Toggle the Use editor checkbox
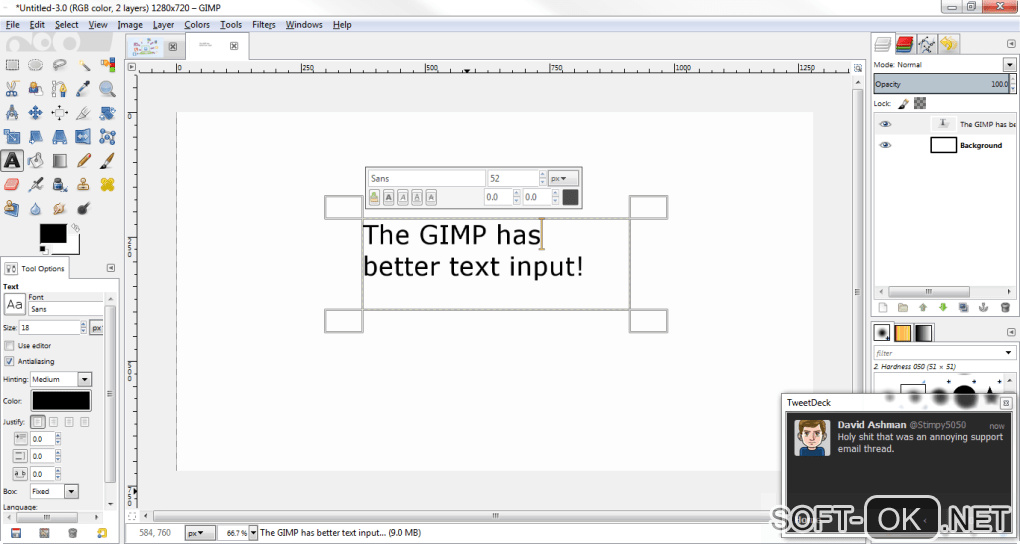Viewport: 1020px width, 544px height. [9, 346]
